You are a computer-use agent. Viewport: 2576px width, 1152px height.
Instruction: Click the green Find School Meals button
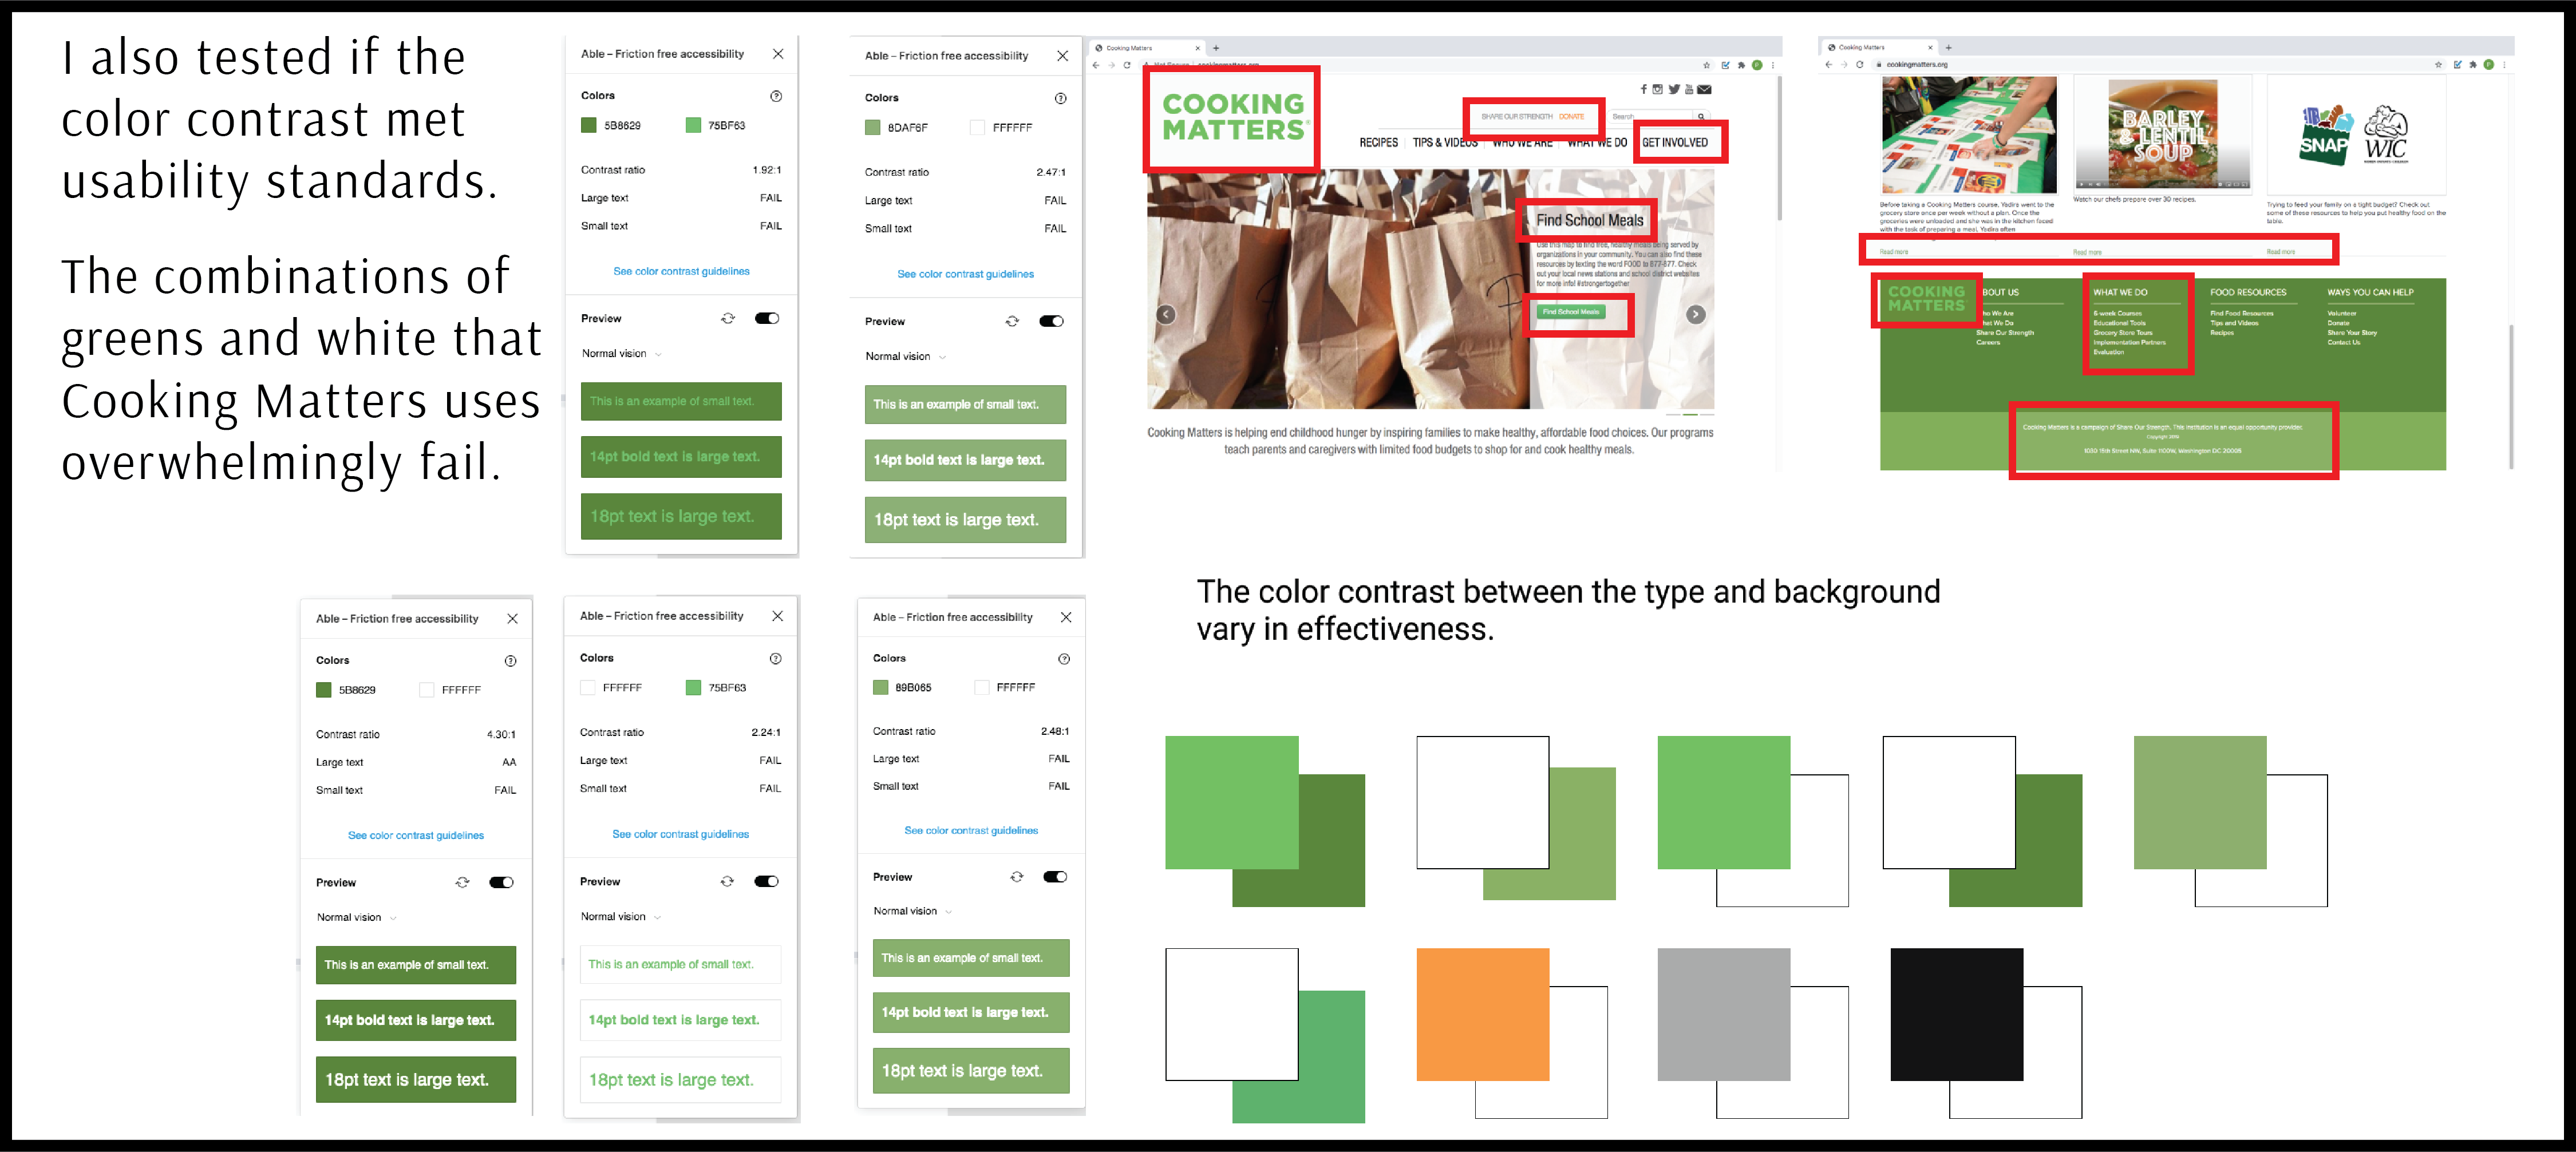(1570, 312)
